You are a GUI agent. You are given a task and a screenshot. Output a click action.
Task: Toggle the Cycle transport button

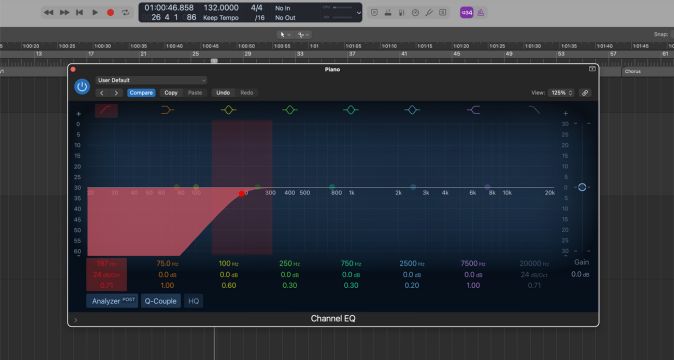coord(126,12)
